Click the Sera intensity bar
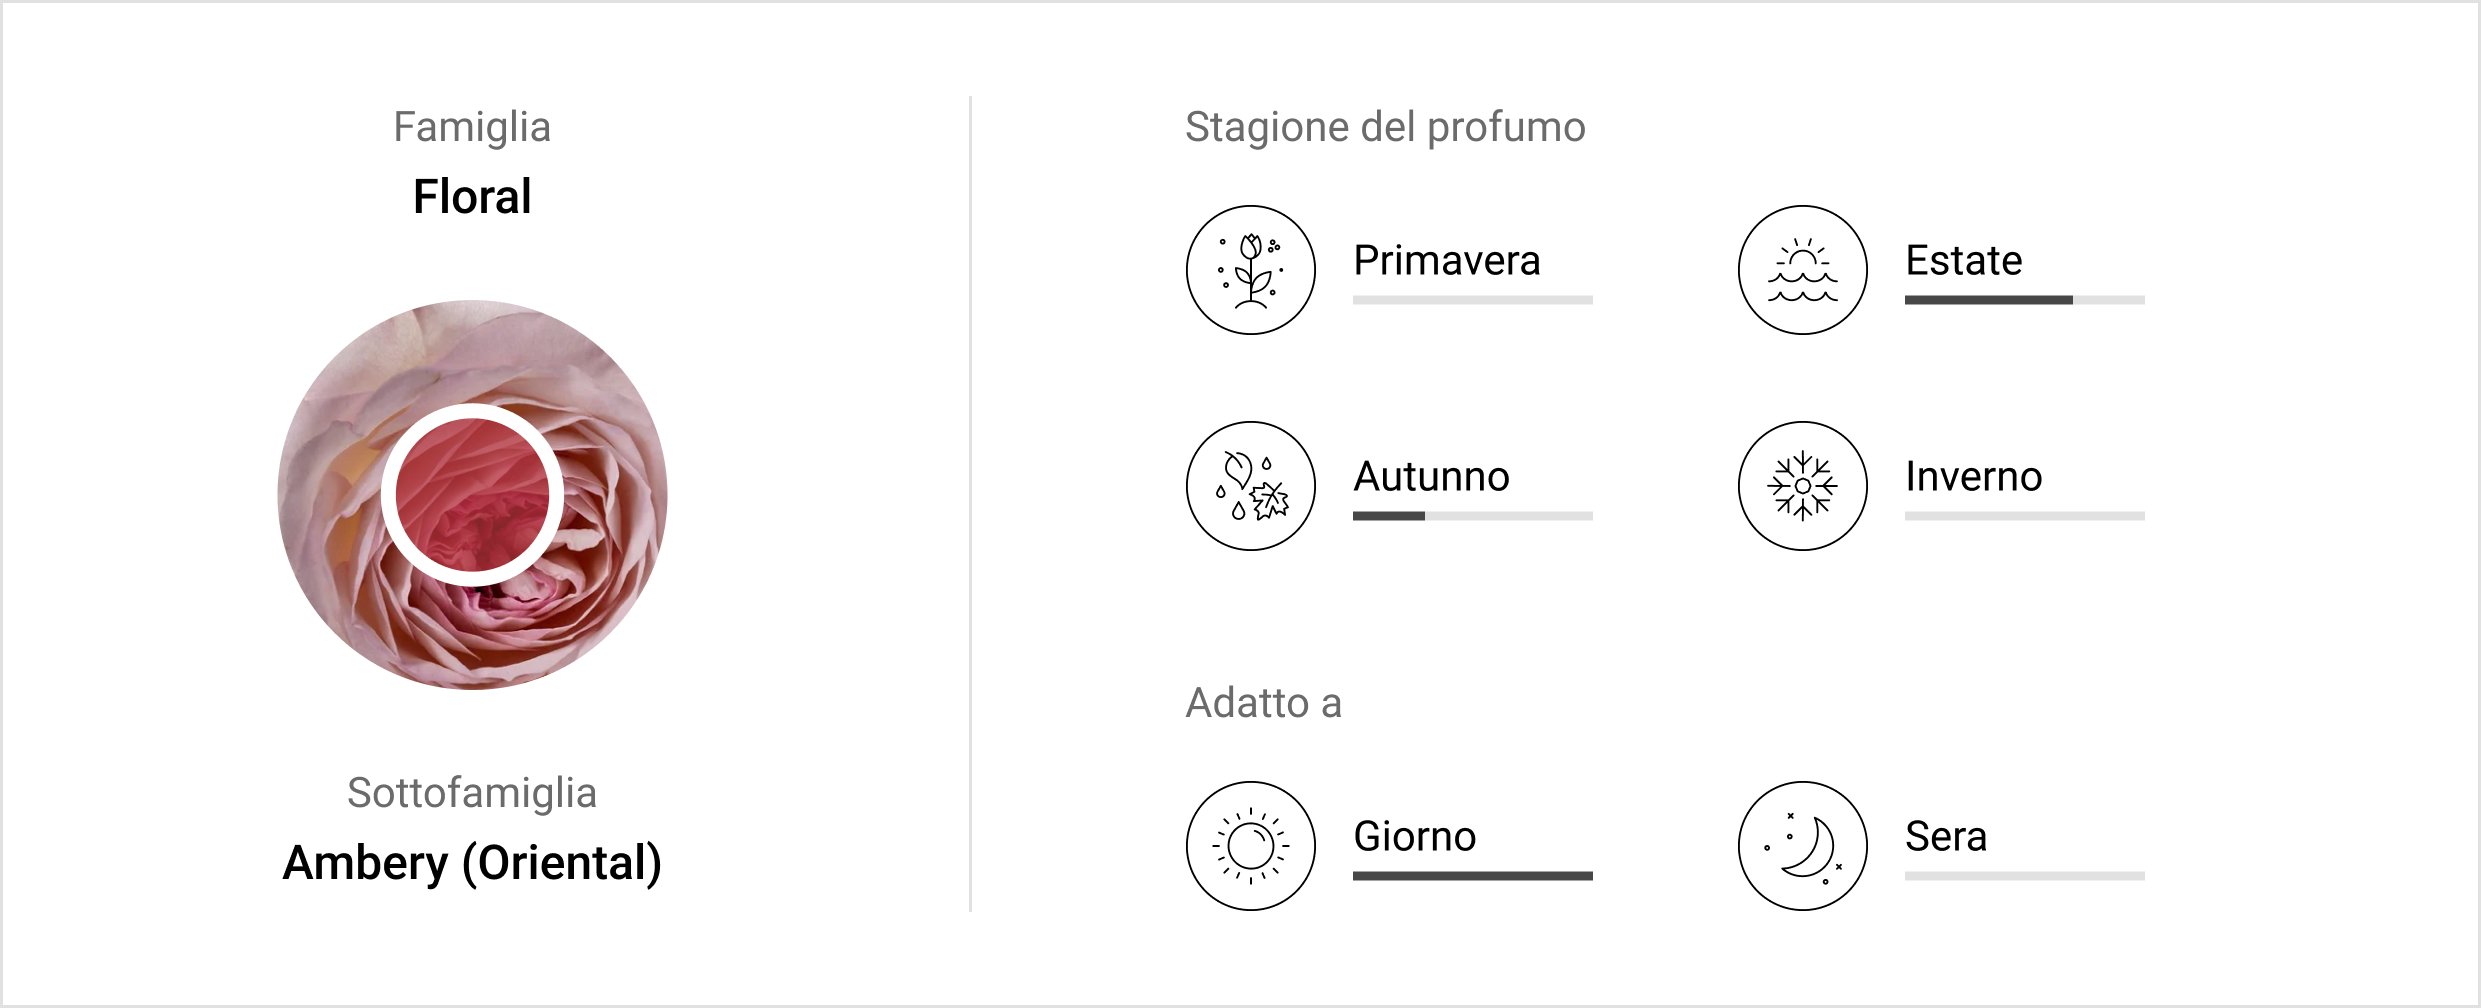 click(x=2024, y=876)
